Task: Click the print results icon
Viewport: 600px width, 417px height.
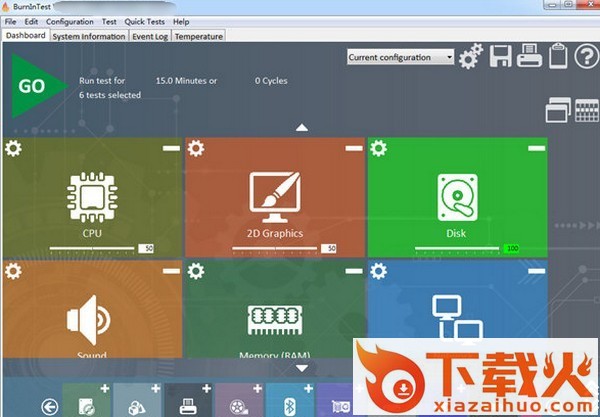Action: [x=529, y=56]
